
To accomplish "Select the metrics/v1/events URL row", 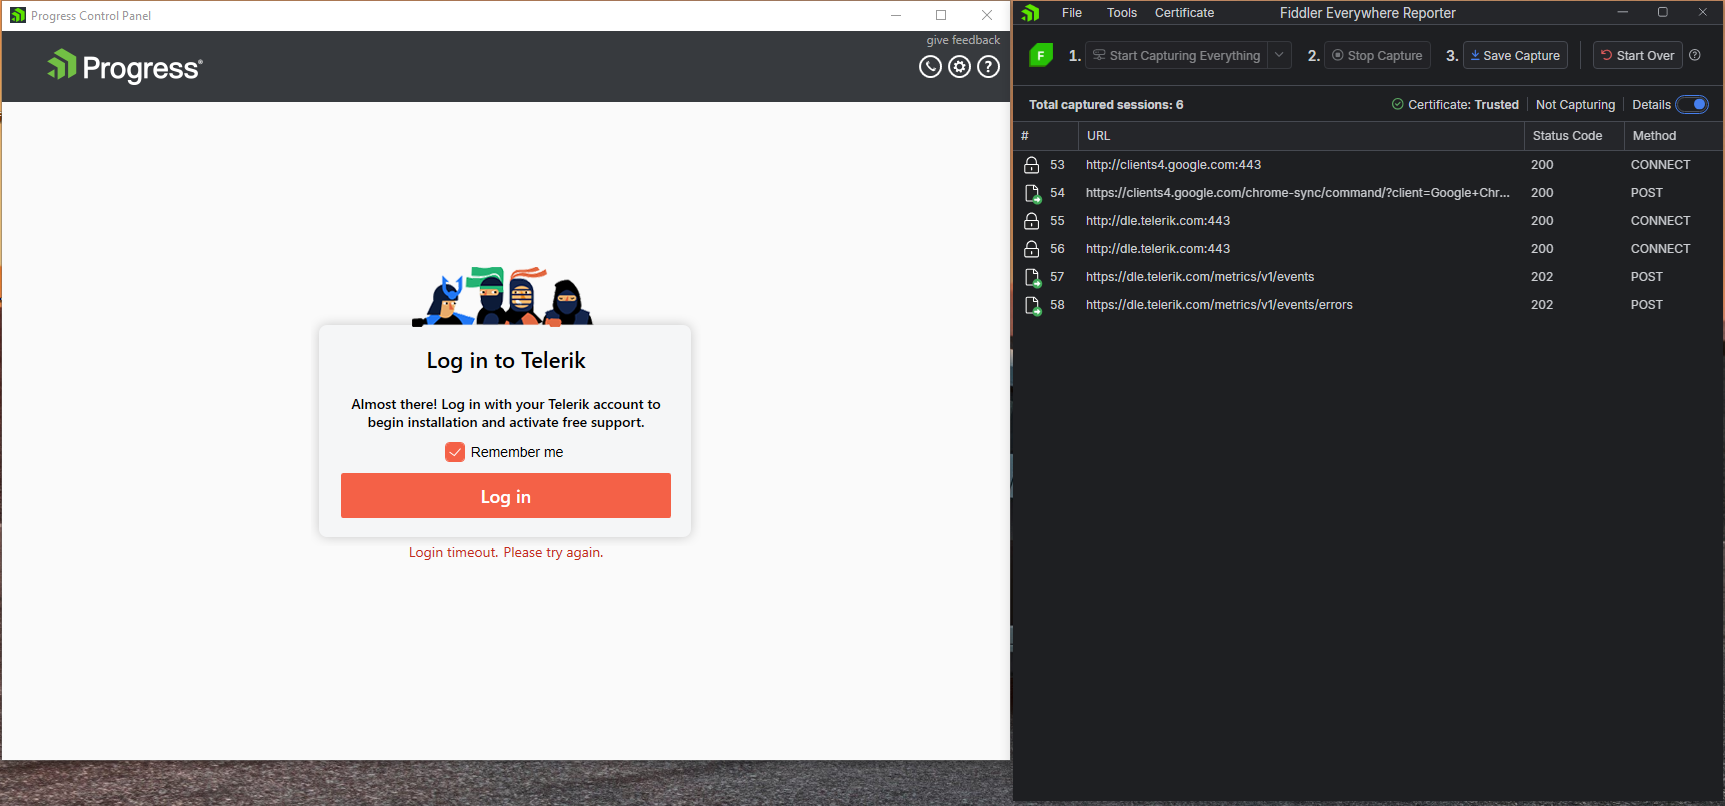I will pos(1200,277).
